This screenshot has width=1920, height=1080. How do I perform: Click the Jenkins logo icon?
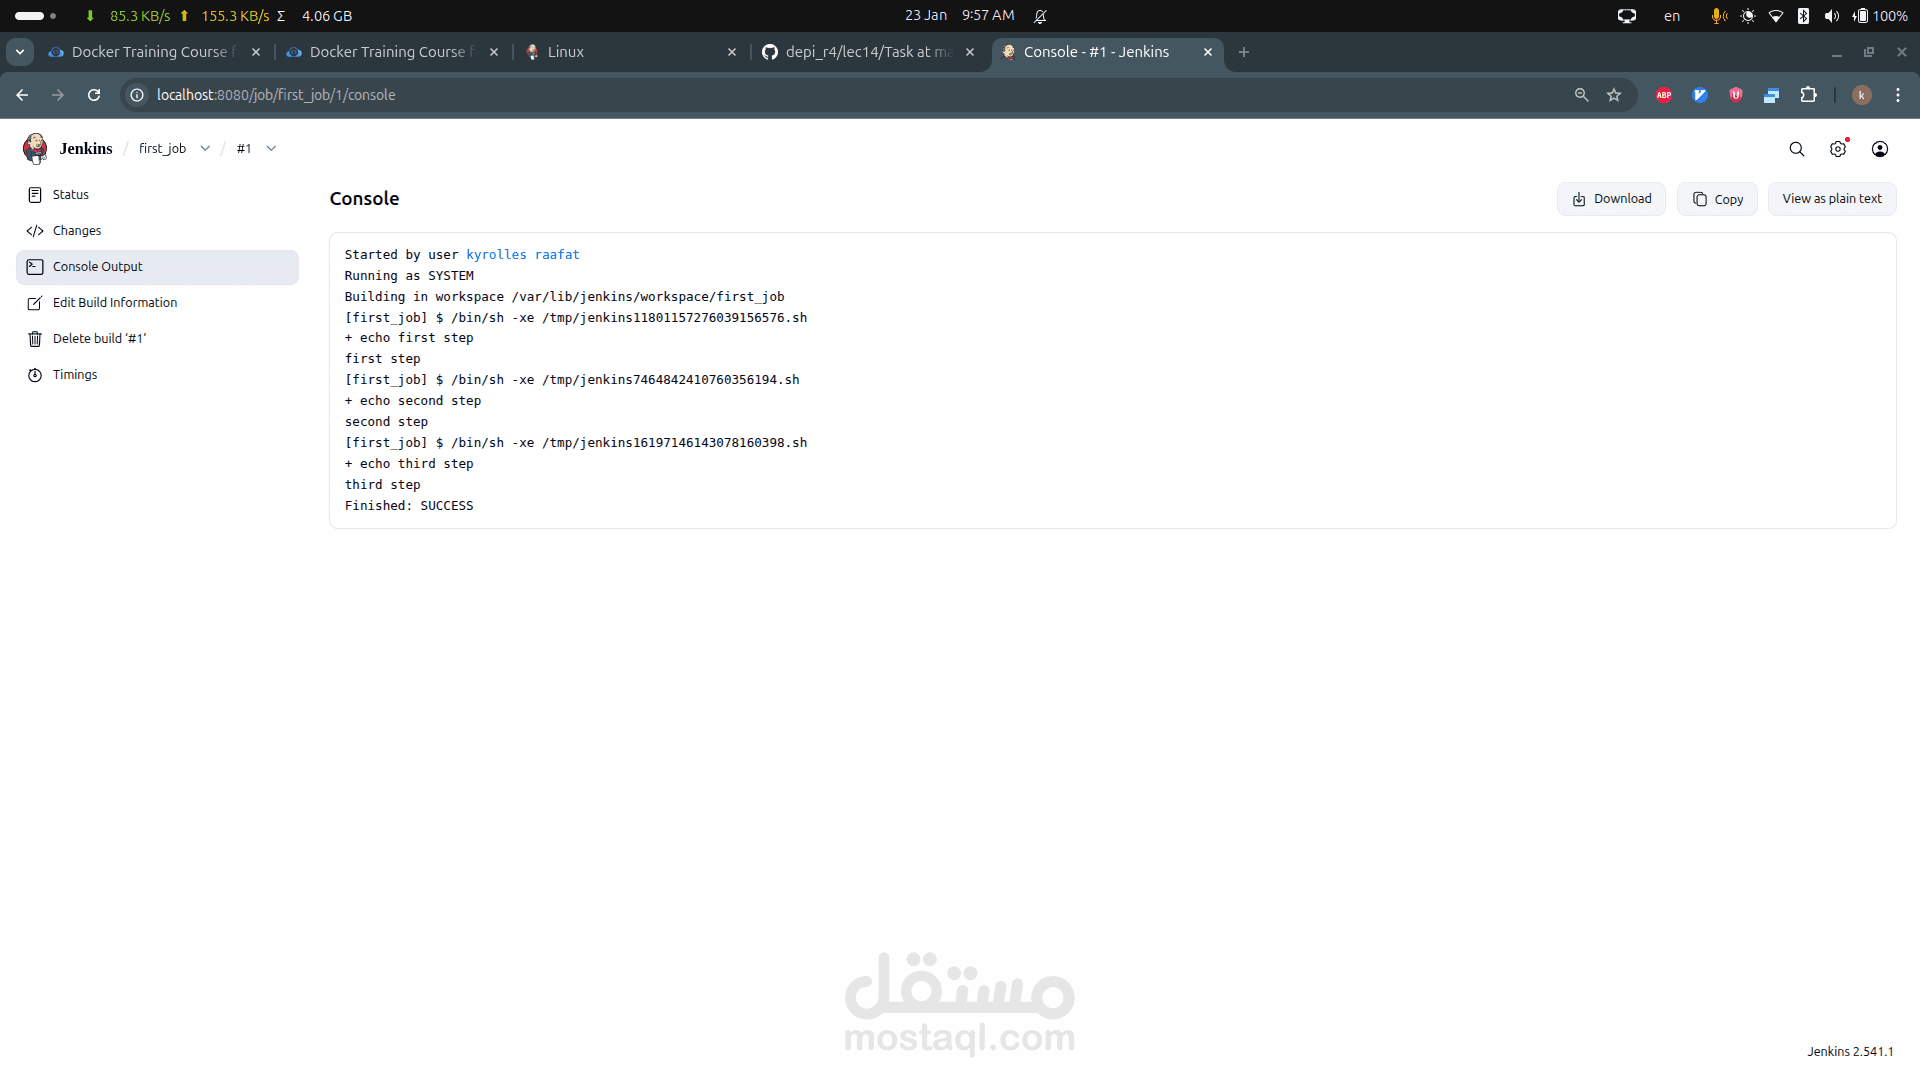point(35,148)
